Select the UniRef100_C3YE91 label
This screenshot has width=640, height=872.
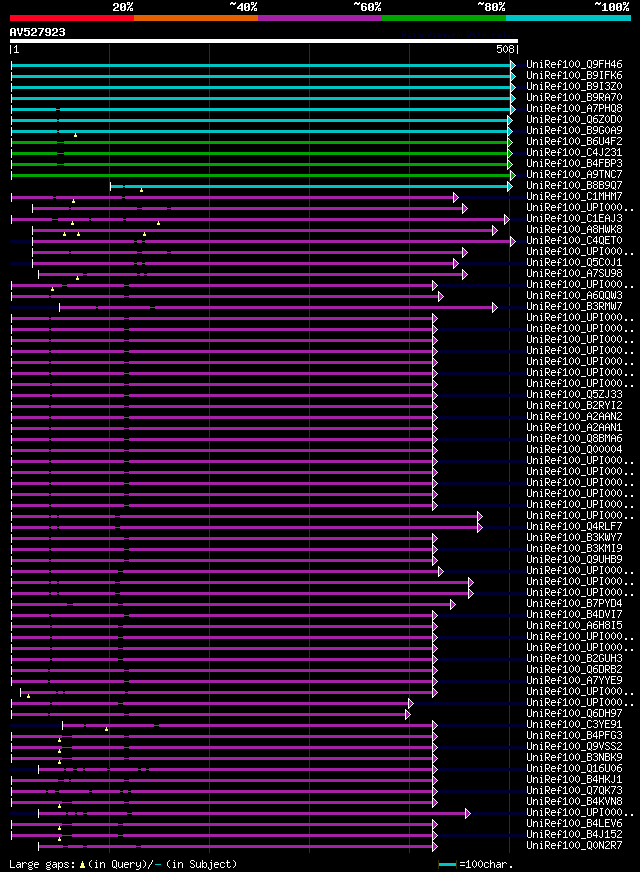(x=574, y=725)
